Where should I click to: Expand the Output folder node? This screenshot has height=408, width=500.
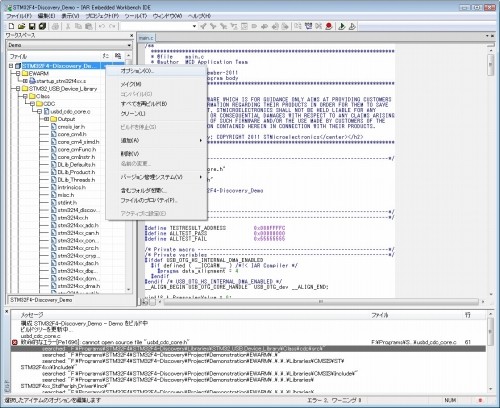coord(46,119)
